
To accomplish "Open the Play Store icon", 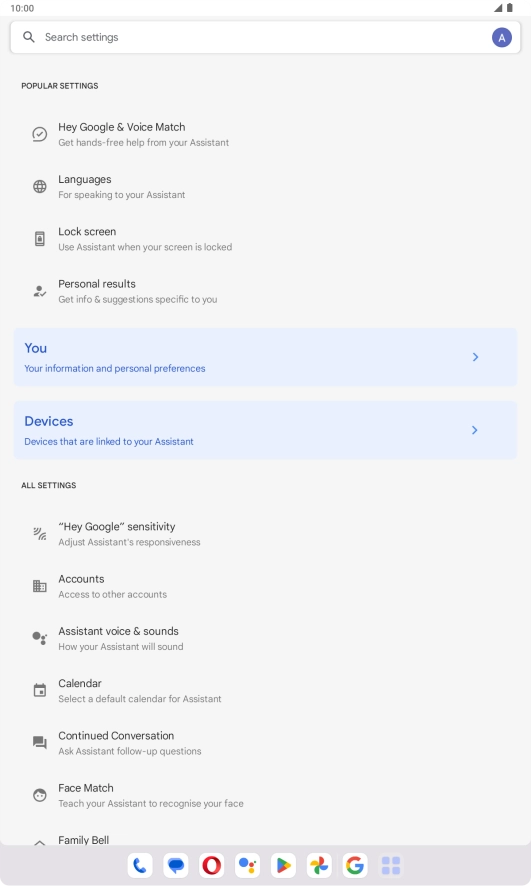I will [283, 865].
